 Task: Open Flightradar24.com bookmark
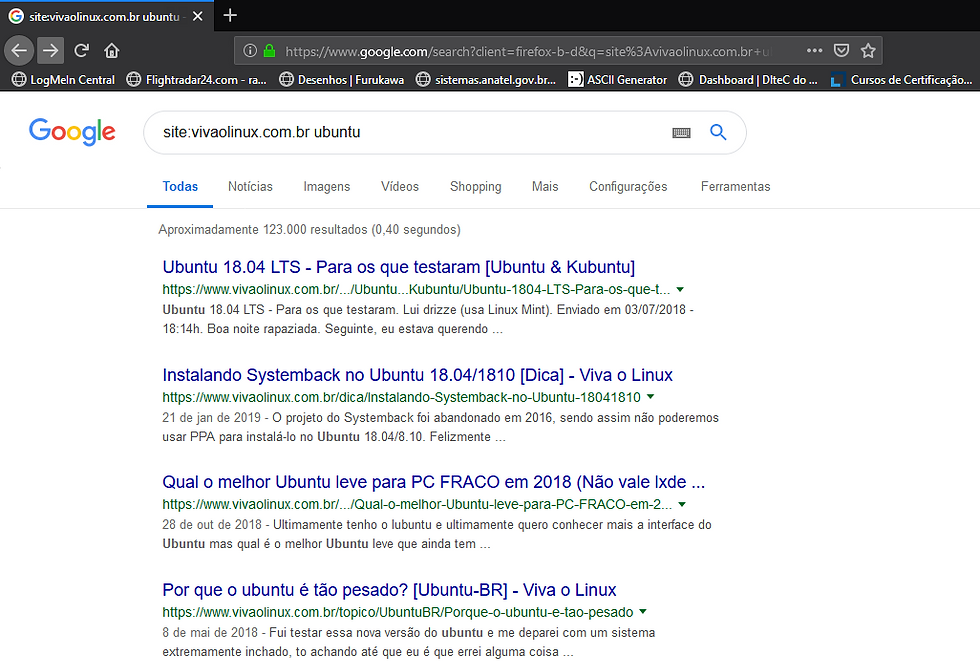[x=197, y=79]
